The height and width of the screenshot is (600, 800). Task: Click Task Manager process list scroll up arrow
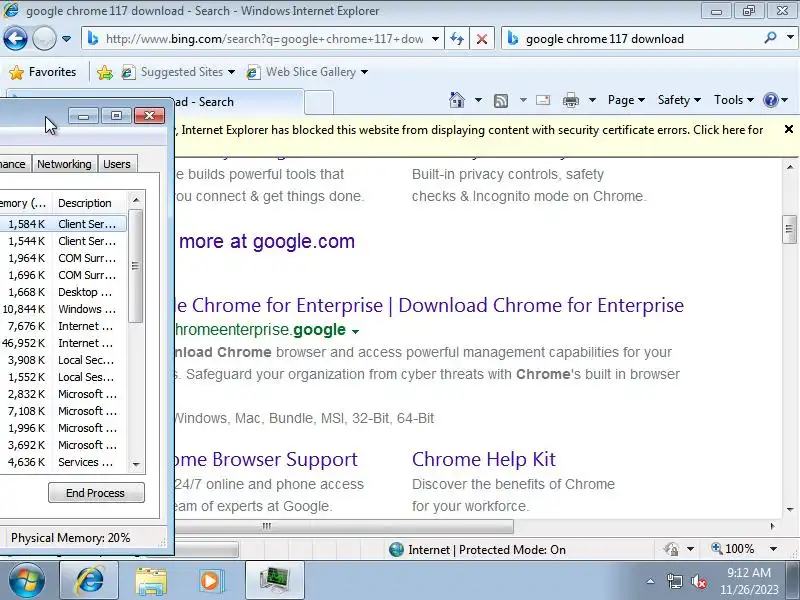pyautogui.click(x=136, y=200)
